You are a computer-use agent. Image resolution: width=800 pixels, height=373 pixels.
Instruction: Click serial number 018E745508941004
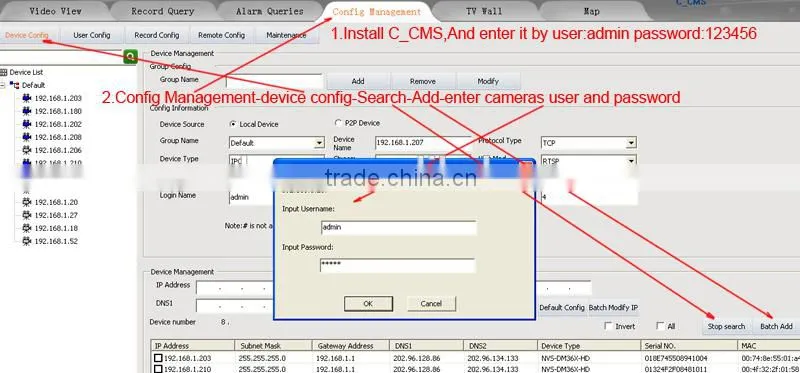(676, 358)
